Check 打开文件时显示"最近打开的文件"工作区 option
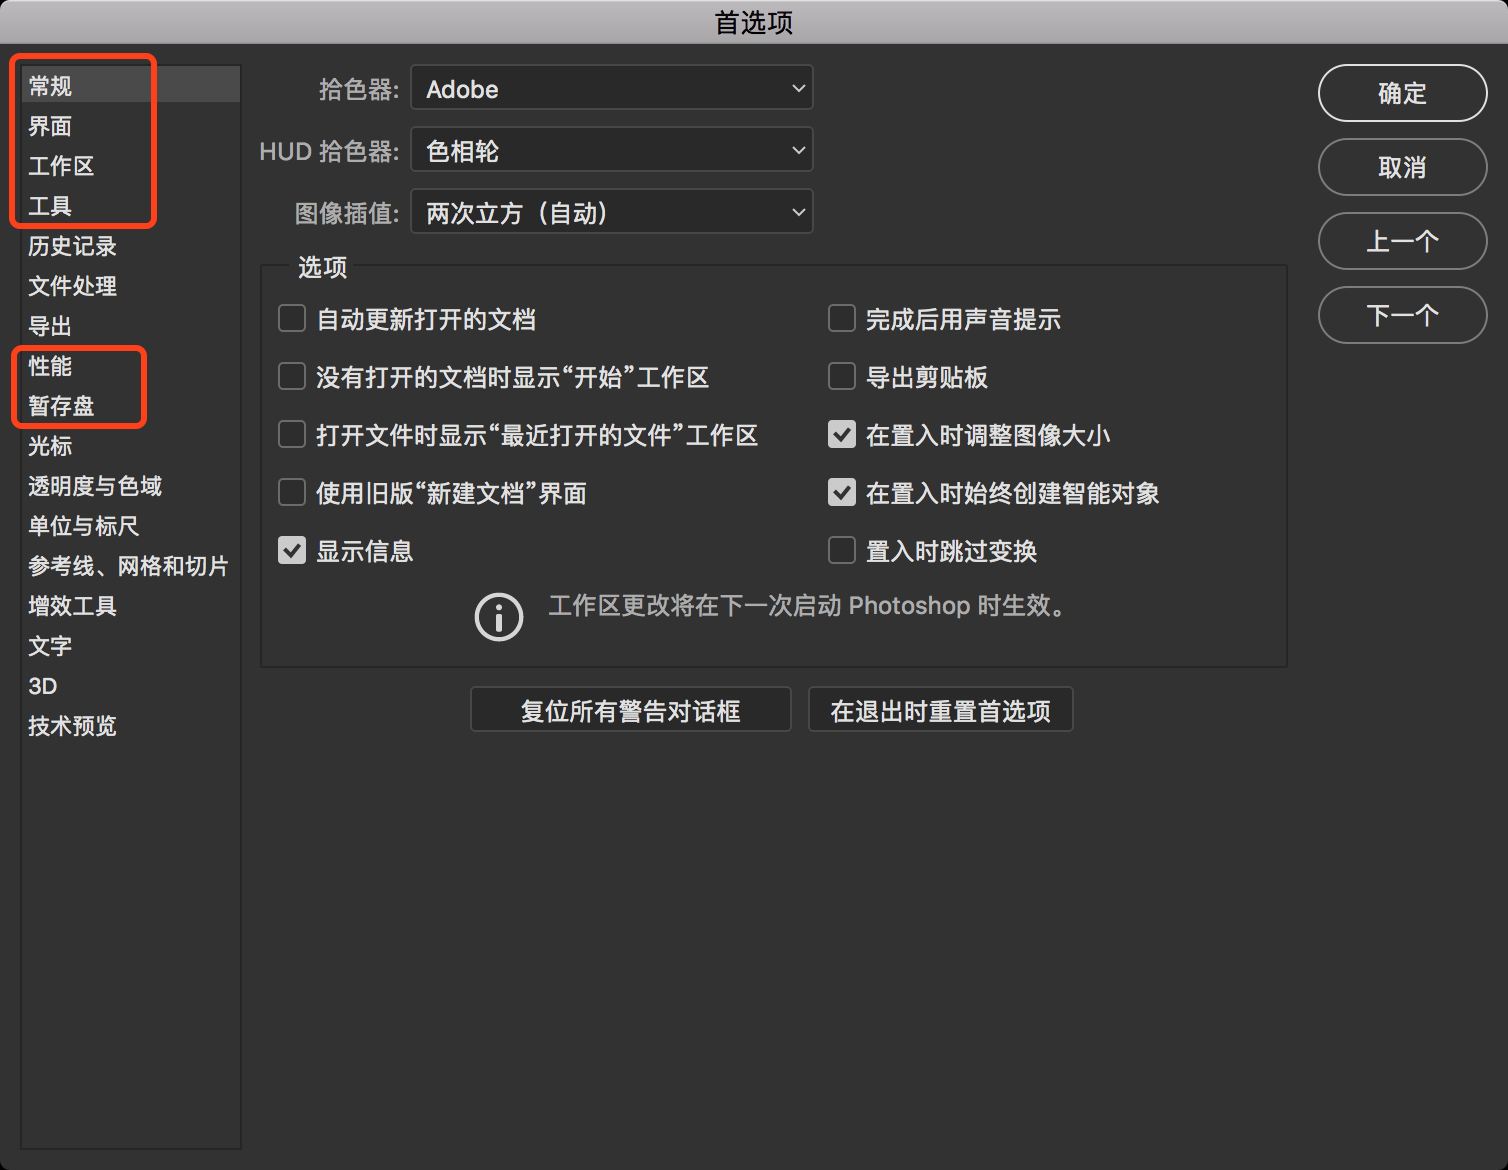The image size is (1508, 1170). 292,435
